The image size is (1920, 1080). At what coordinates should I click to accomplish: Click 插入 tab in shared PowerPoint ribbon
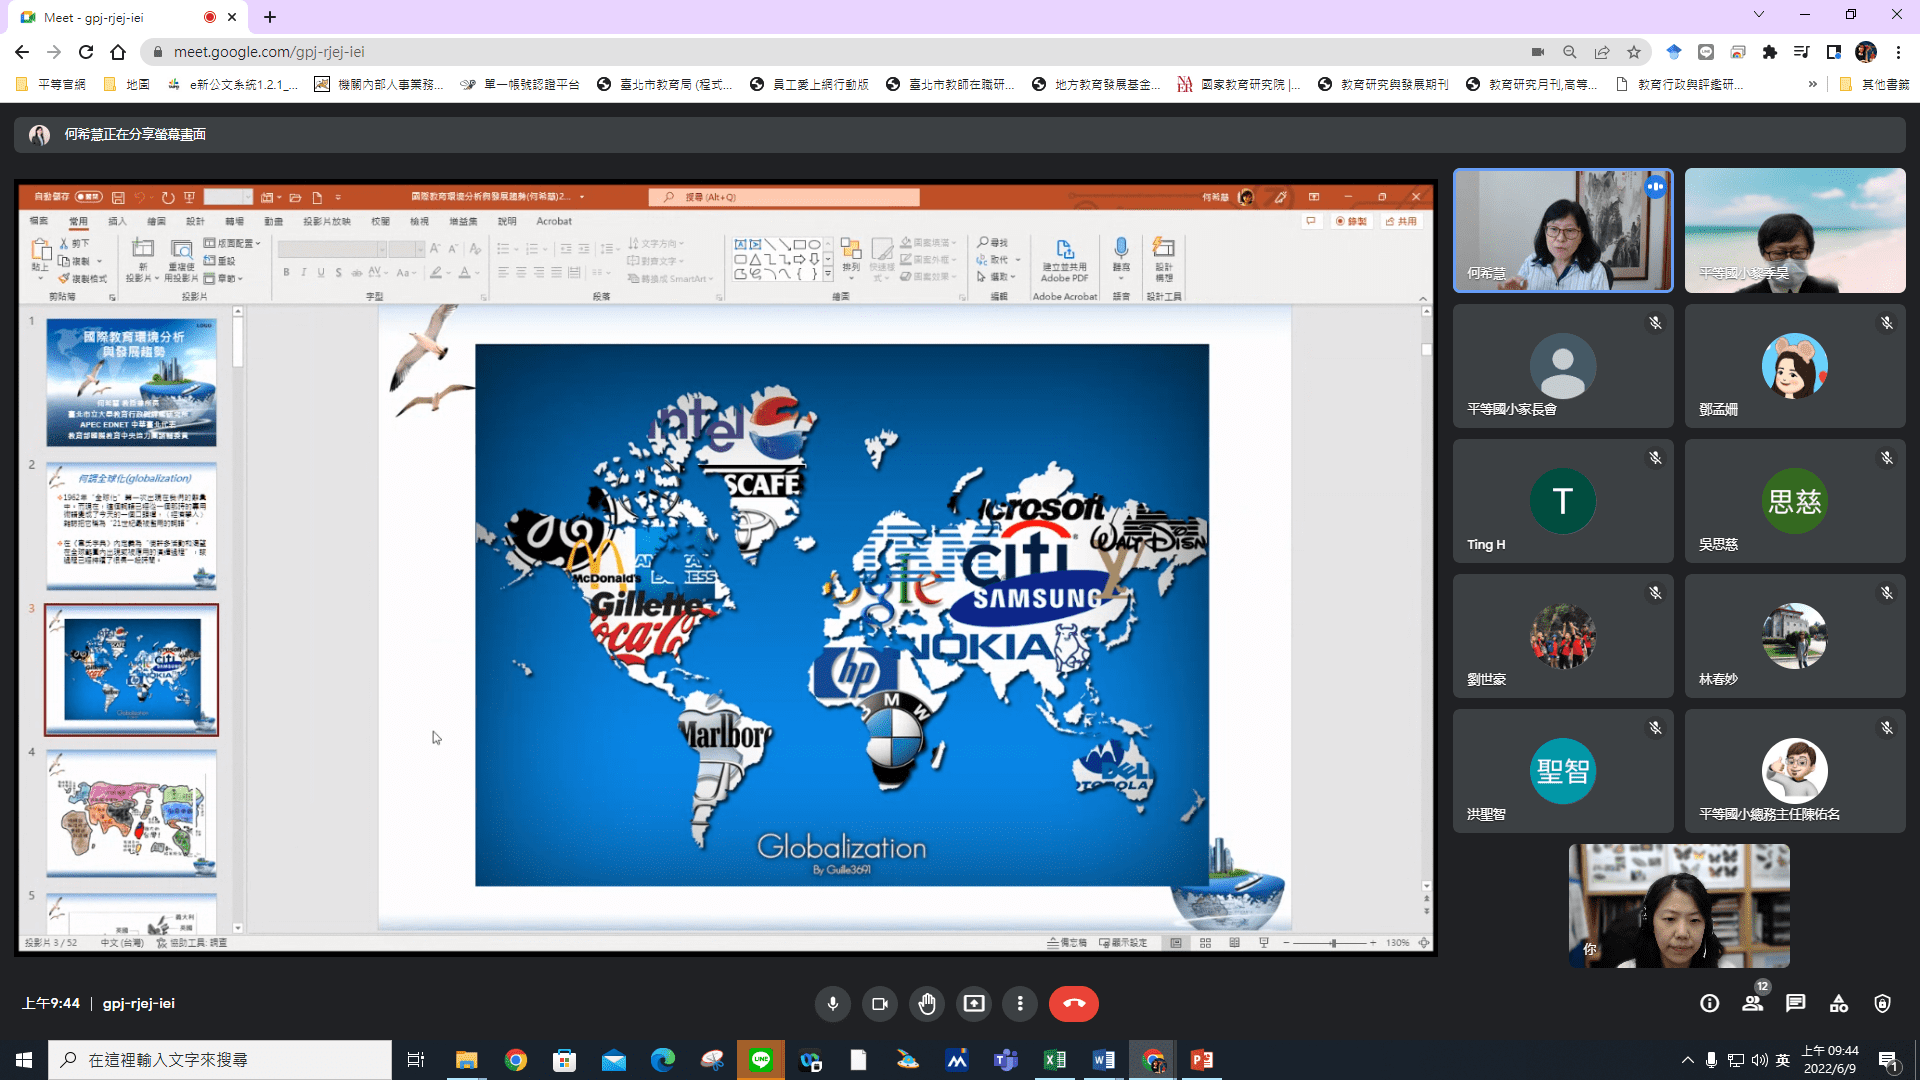point(117,222)
